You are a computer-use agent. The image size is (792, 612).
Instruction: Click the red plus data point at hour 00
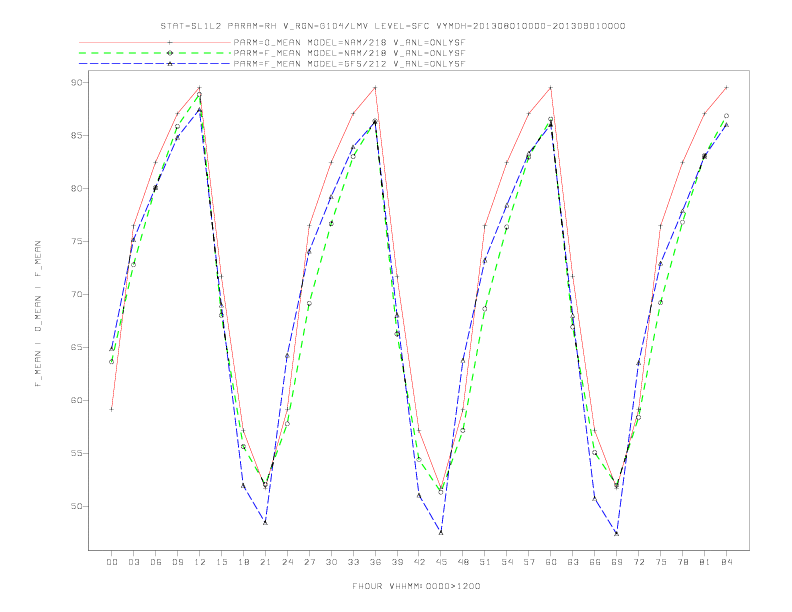click(112, 409)
